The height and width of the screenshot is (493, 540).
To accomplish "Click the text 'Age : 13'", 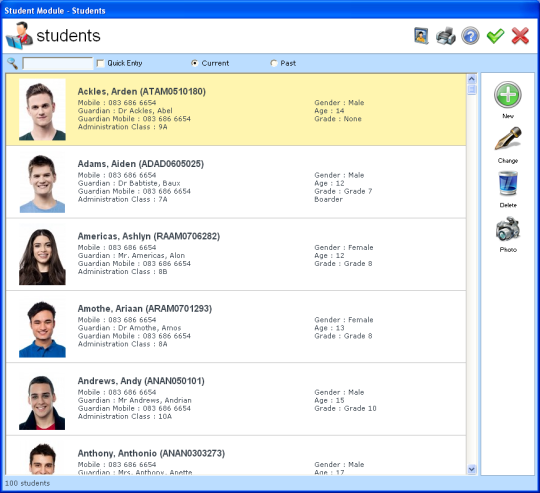I will pyautogui.click(x=329, y=328).
